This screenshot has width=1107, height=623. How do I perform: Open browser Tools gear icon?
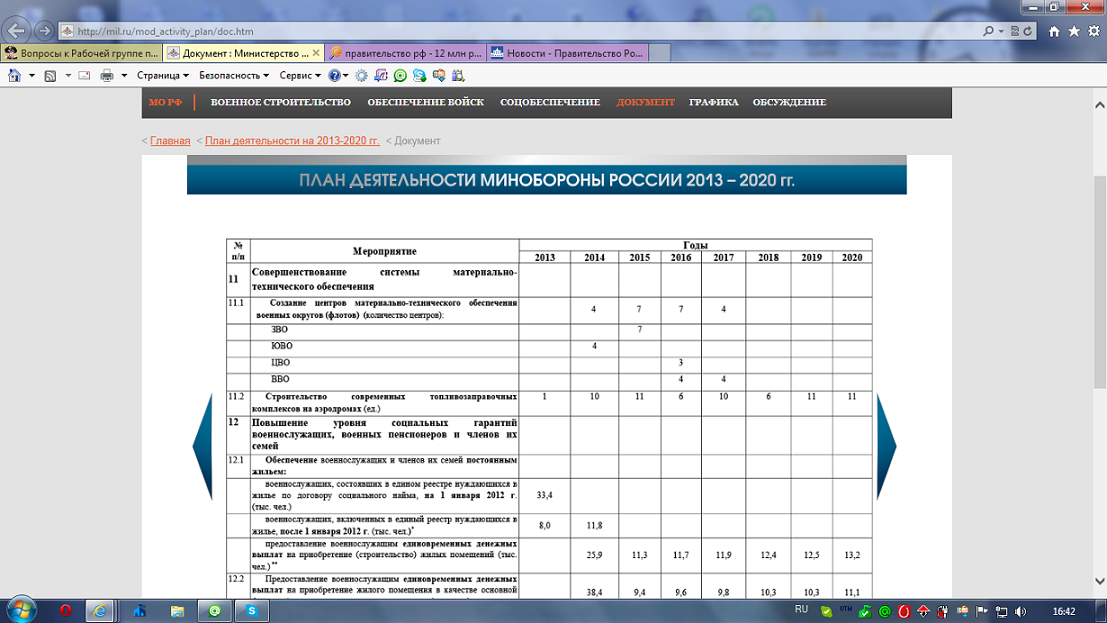pos(1093,32)
